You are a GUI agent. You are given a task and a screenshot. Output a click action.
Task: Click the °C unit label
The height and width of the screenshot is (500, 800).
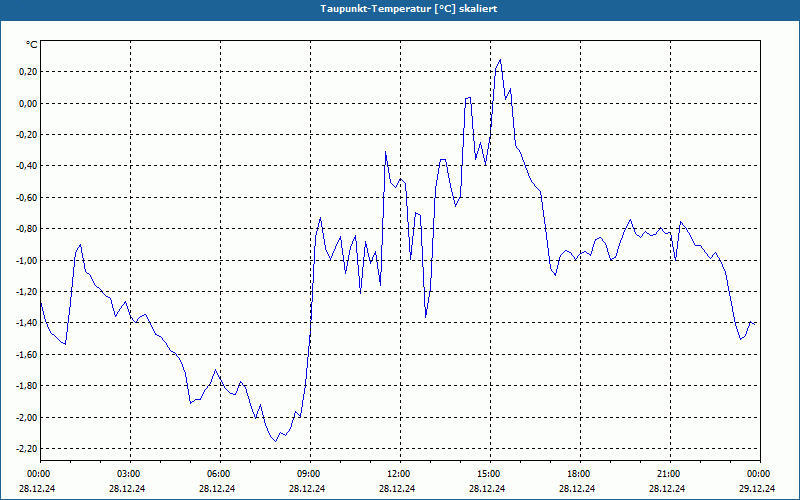tap(32, 45)
